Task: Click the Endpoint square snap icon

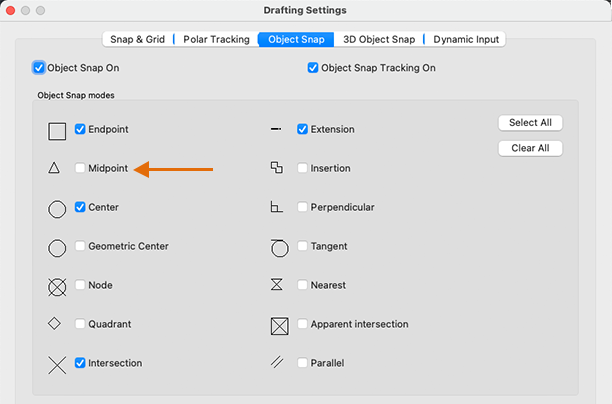Action: coord(57,130)
